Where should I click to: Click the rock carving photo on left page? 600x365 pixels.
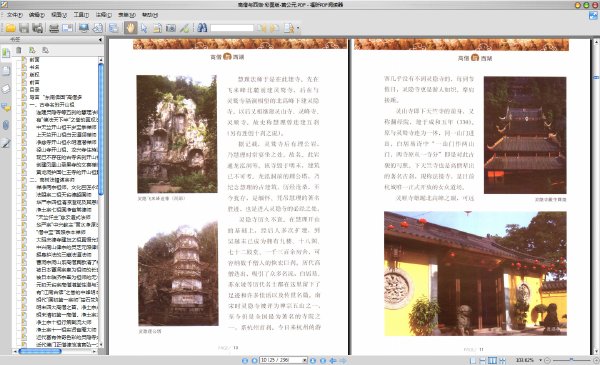click(177, 134)
